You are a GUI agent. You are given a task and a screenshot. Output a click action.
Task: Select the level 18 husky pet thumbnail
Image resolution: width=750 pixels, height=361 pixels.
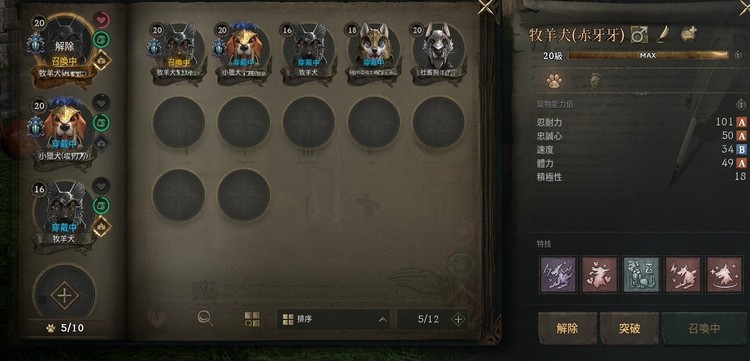click(x=374, y=48)
